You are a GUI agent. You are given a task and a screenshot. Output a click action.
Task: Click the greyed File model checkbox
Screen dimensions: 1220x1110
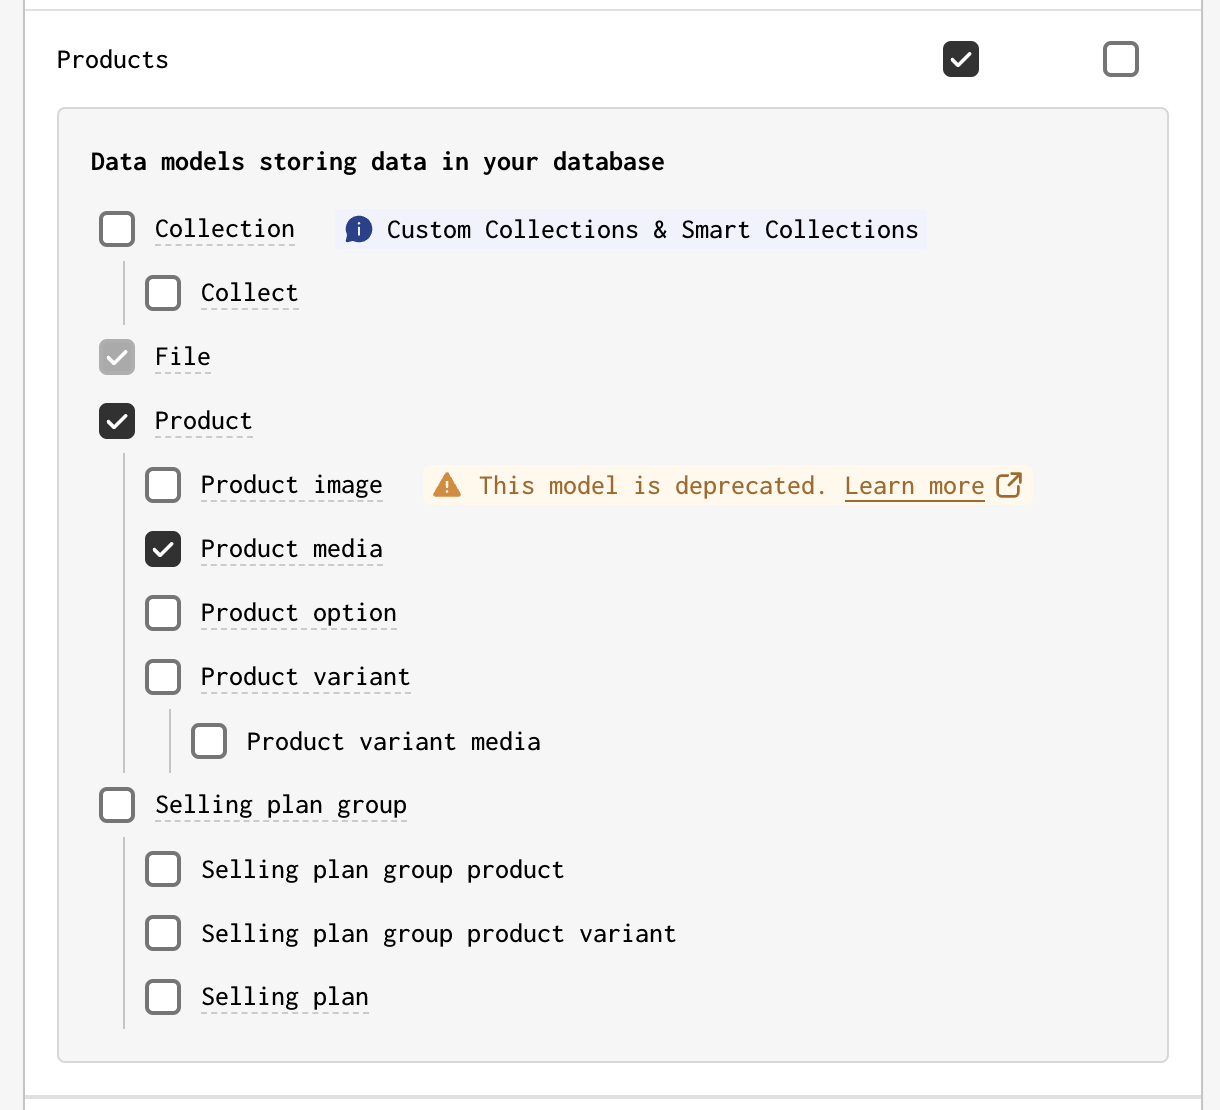[117, 357]
